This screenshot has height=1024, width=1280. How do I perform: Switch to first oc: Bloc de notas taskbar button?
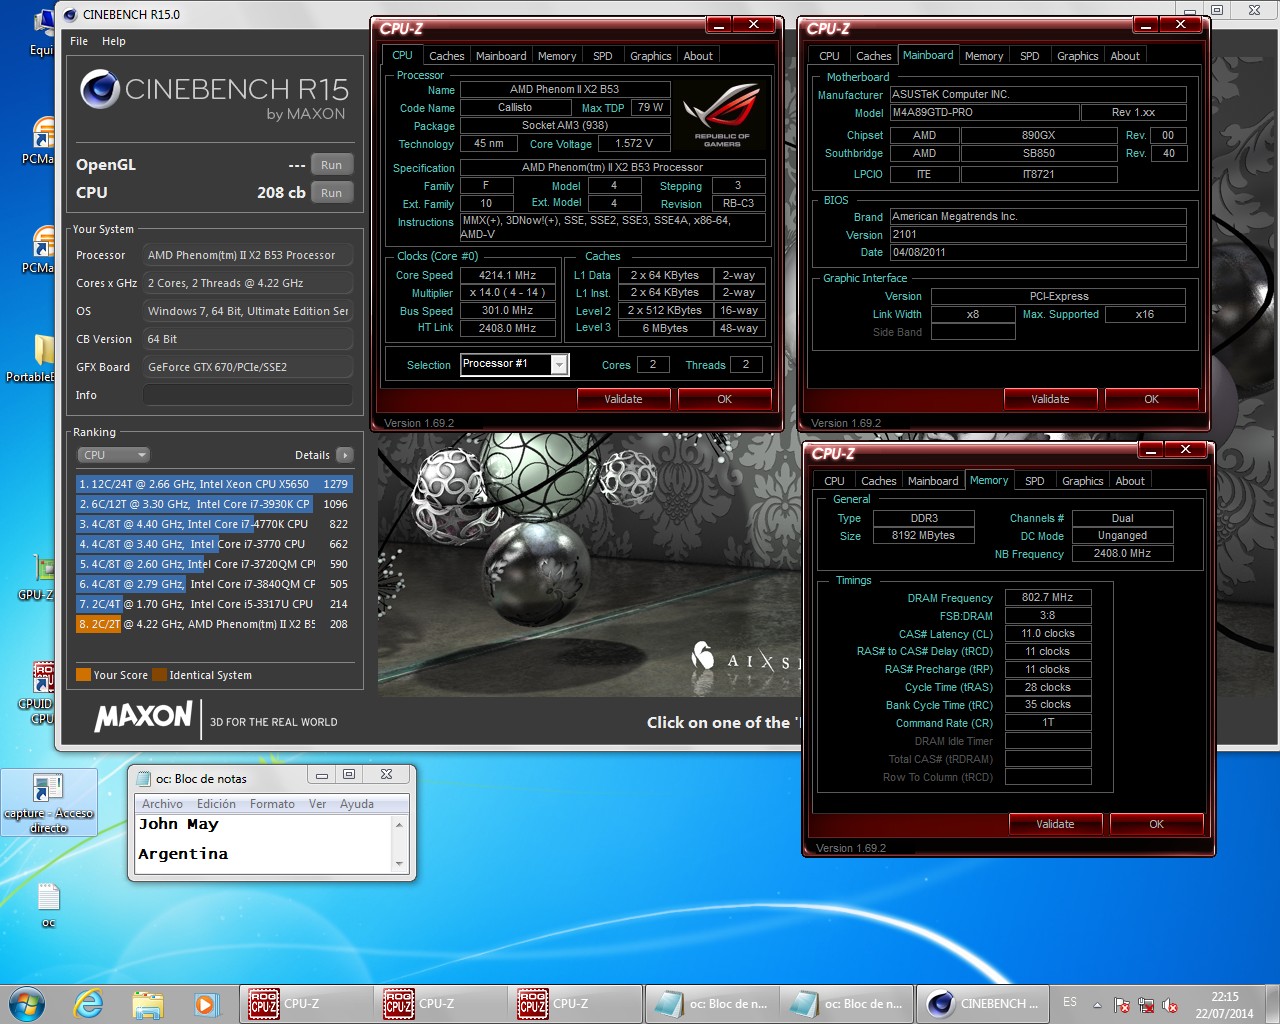coord(711,1004)
